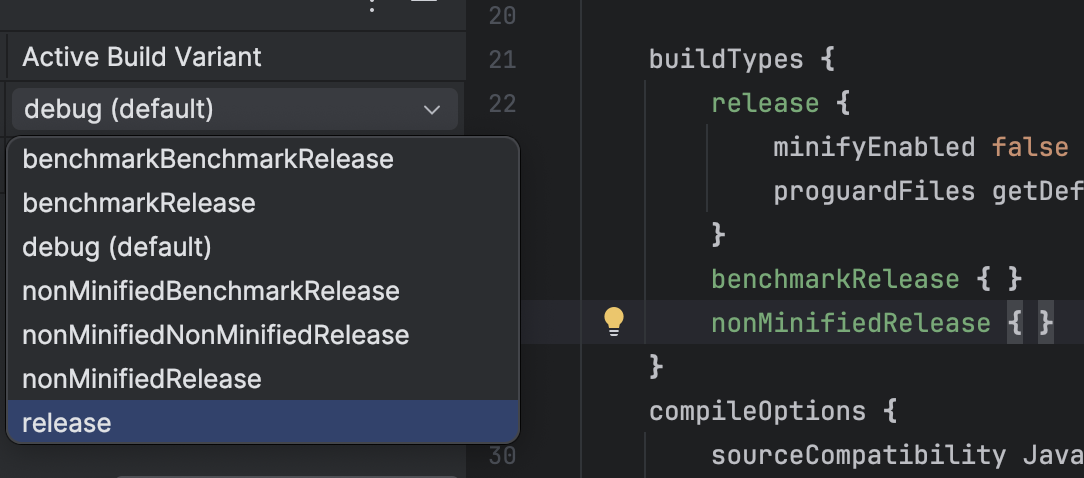Screen dimensions: 1084x478
Task: Select the highlighted release variant option
Action: (x=67, y=423)
